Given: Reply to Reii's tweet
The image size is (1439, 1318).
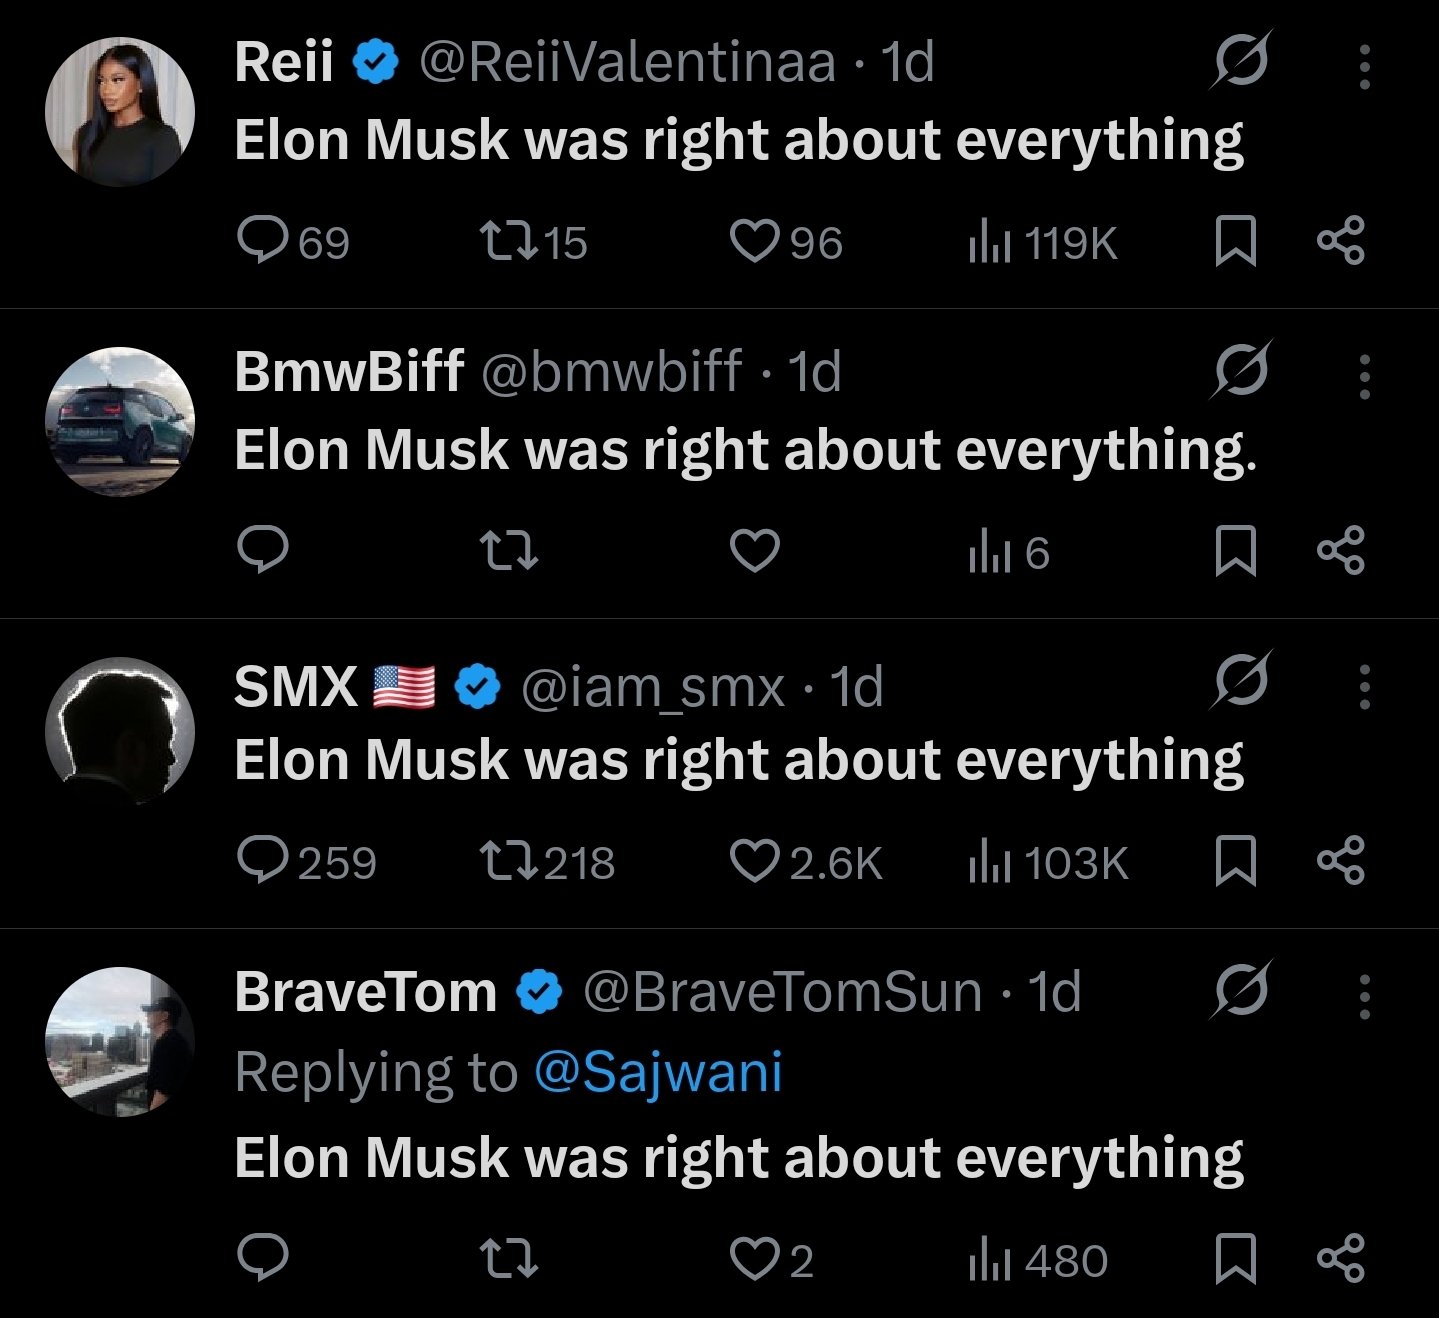Looking at the screenshot, I should click(x=263, y=241).
